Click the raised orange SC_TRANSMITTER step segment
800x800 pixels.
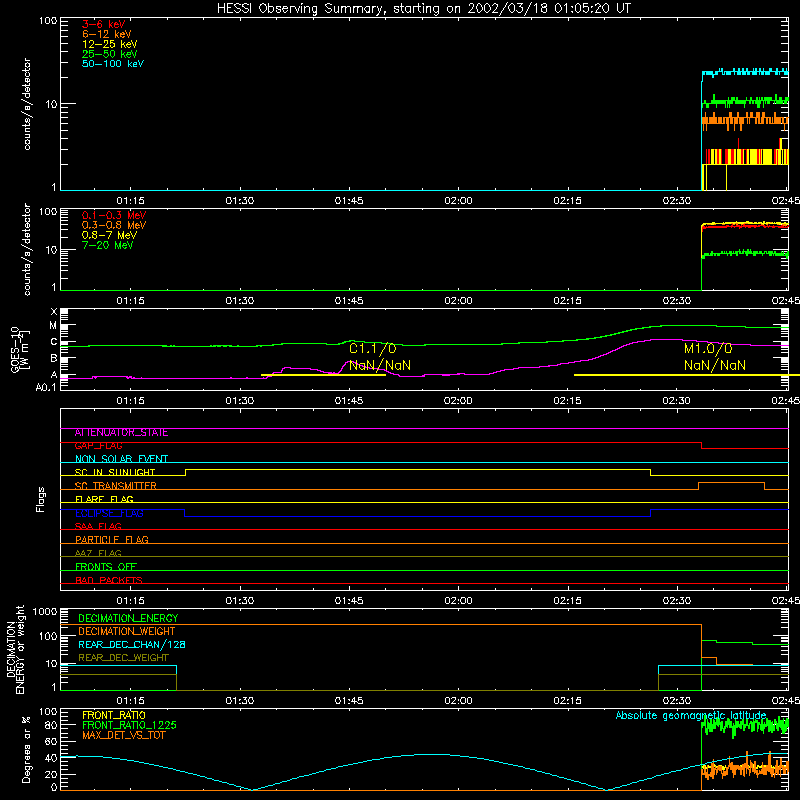pyautogui.click(x=731, y=483)
